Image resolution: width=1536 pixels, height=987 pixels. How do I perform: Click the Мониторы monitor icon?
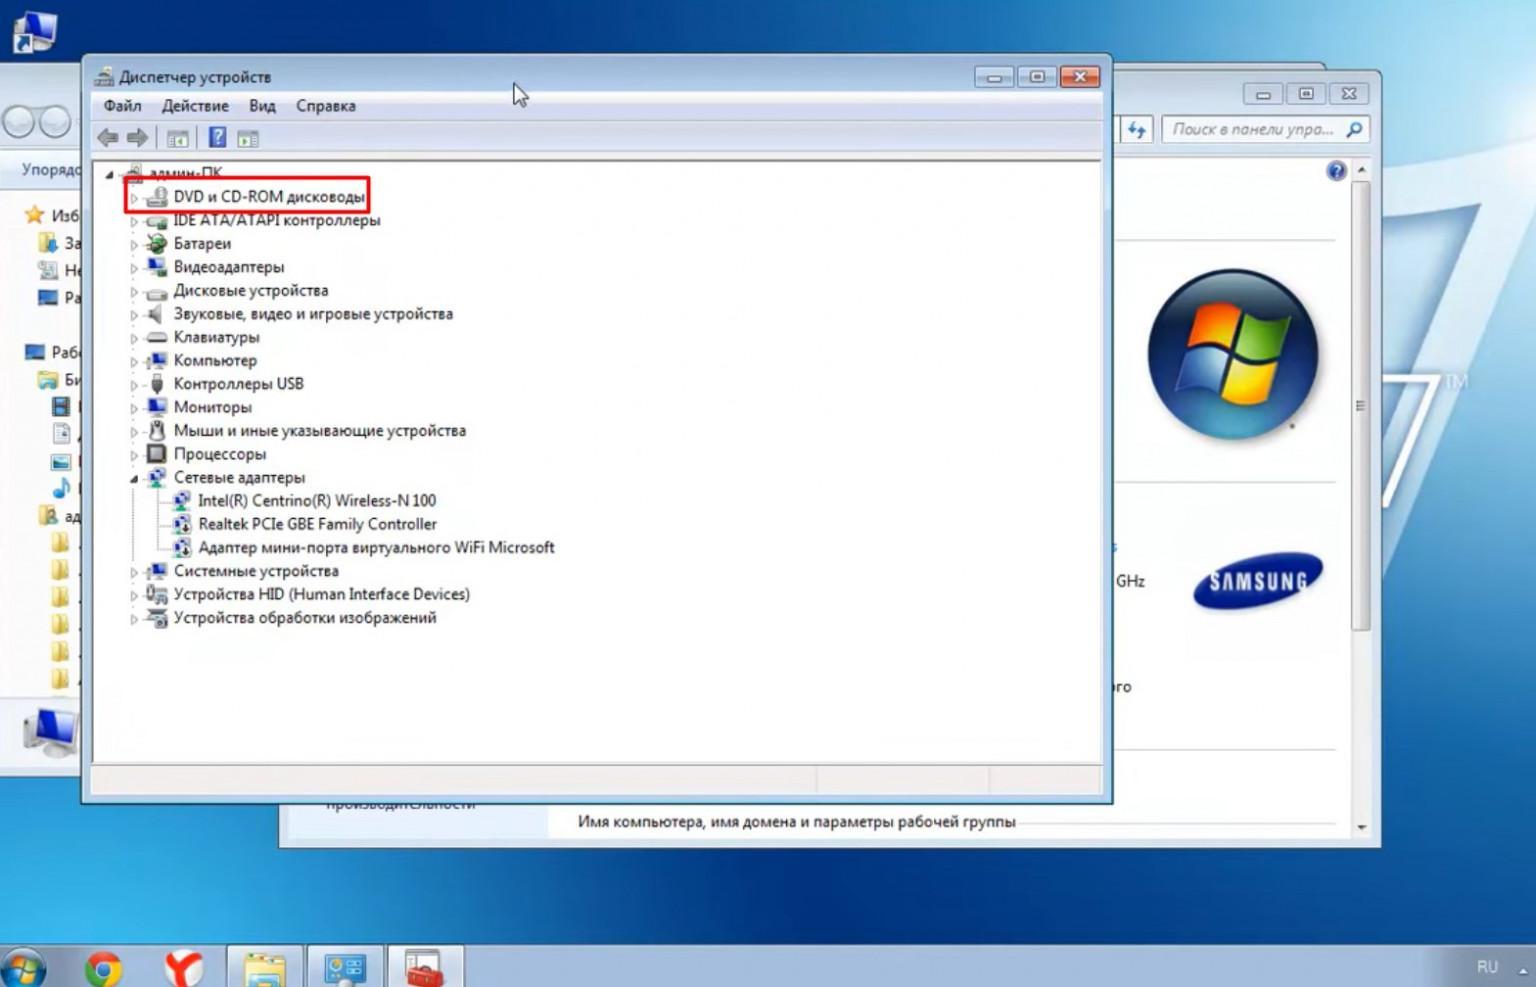pos(156,408)
